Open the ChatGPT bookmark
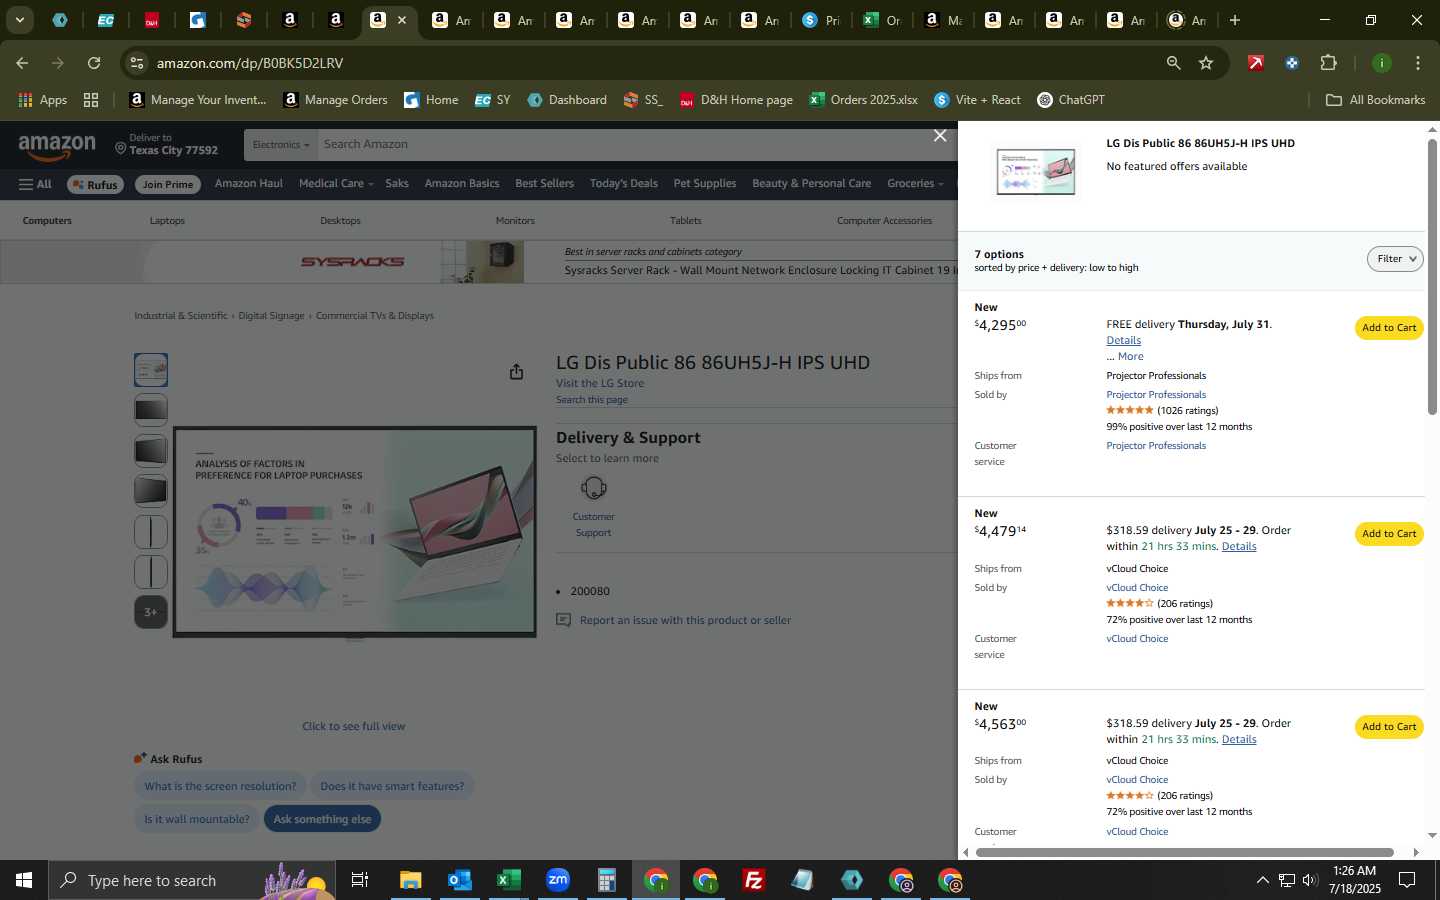Screen dimensions: 1440x900 pos(1071,100)
